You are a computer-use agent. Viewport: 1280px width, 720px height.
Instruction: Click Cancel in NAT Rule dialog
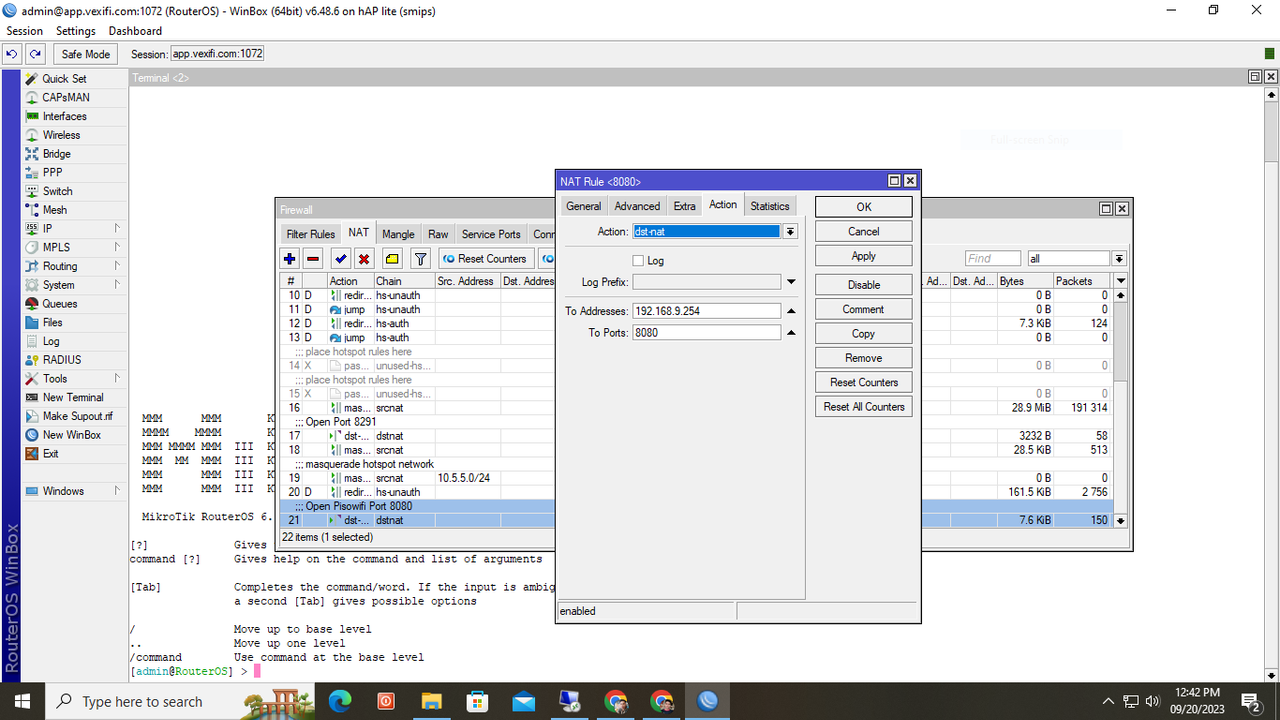click(864, 231)
